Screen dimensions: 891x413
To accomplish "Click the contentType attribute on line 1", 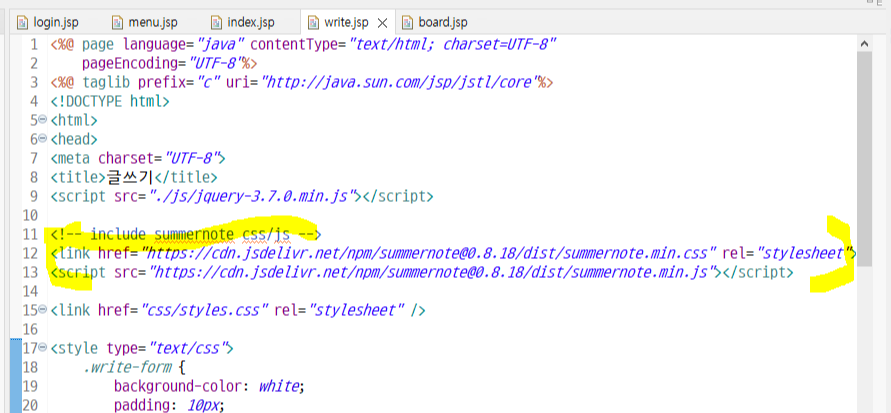I will point(403,44).
